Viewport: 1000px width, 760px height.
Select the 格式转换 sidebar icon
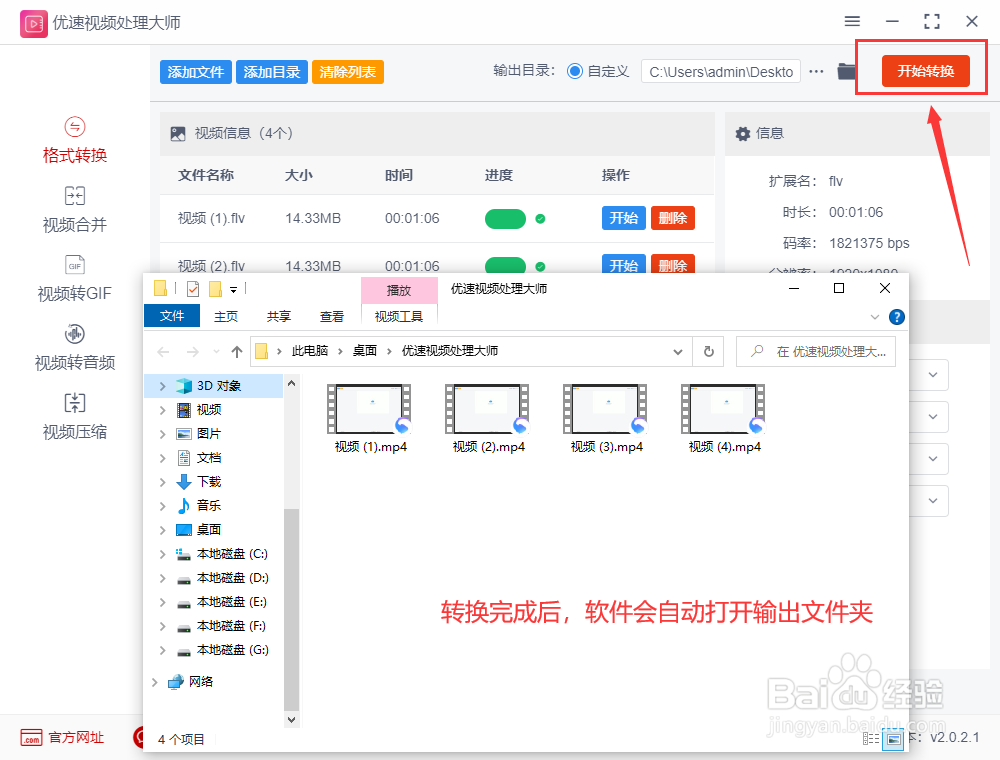tap(75, 127)
